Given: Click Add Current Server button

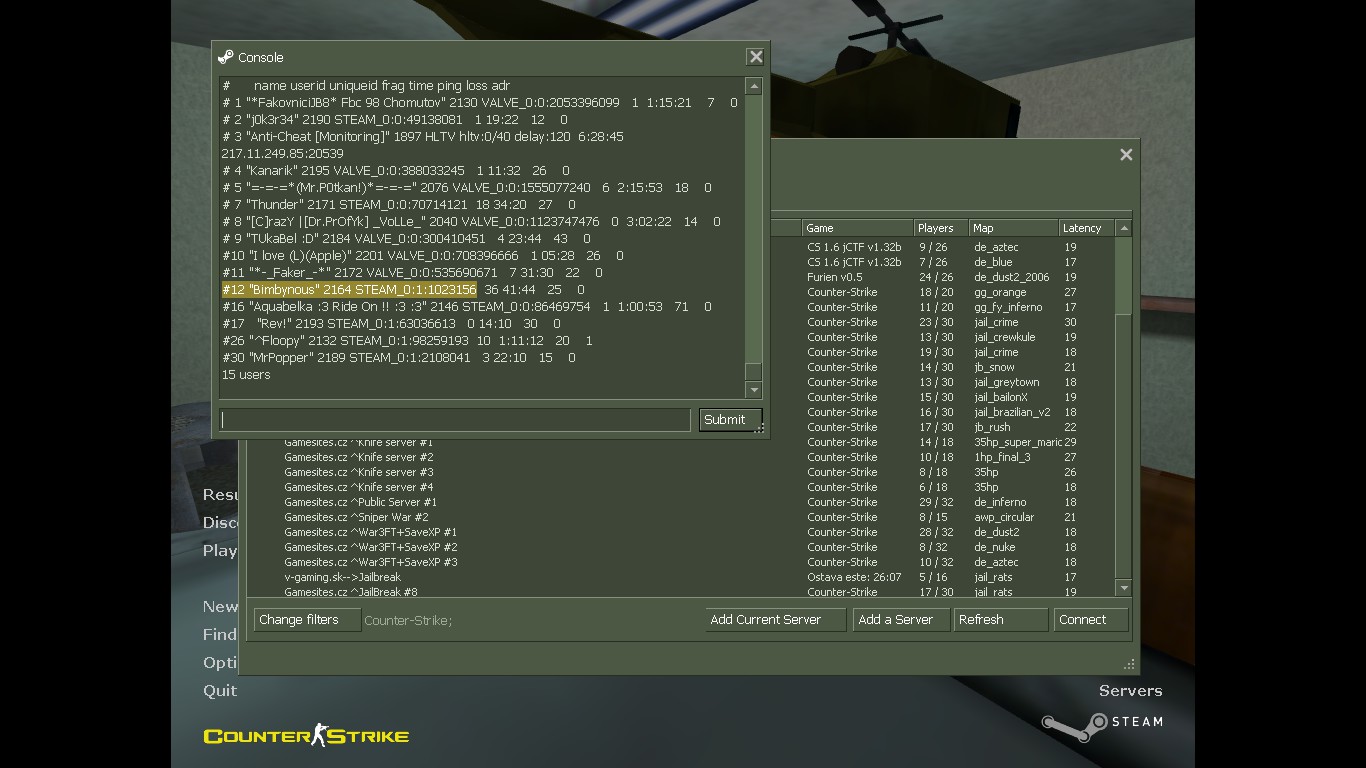Looking at the screenshot, I should coord(775,620).
